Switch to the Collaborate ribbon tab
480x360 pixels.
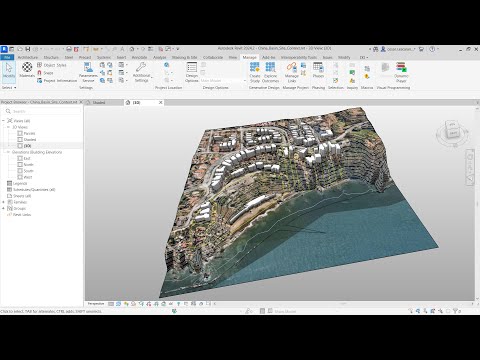pos(213,57)
